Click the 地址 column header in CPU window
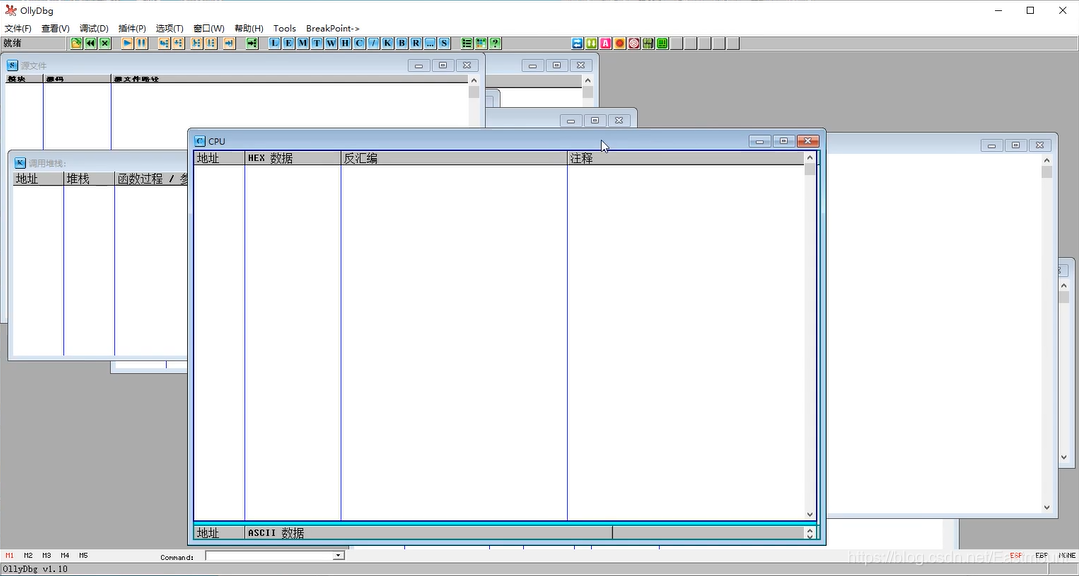1079x576 pixels. click(x=219, y=158)
